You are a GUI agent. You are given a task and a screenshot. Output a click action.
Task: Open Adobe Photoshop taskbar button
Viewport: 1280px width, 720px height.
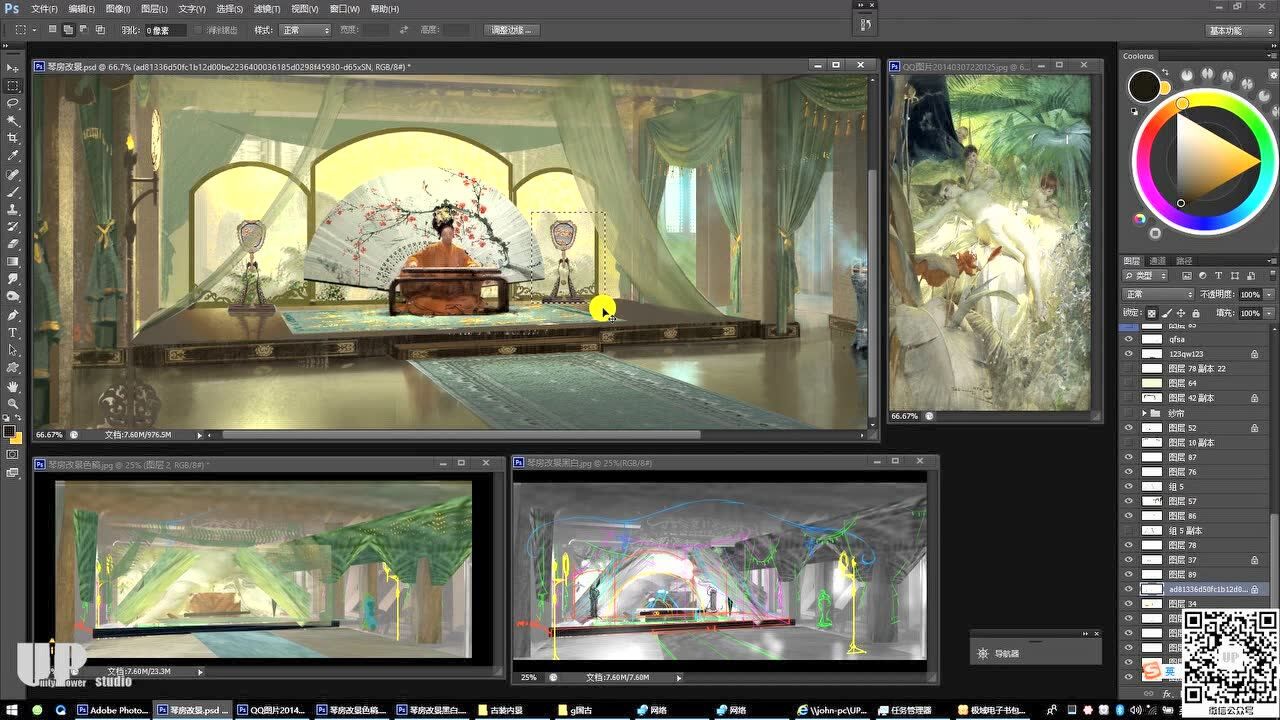113,710
